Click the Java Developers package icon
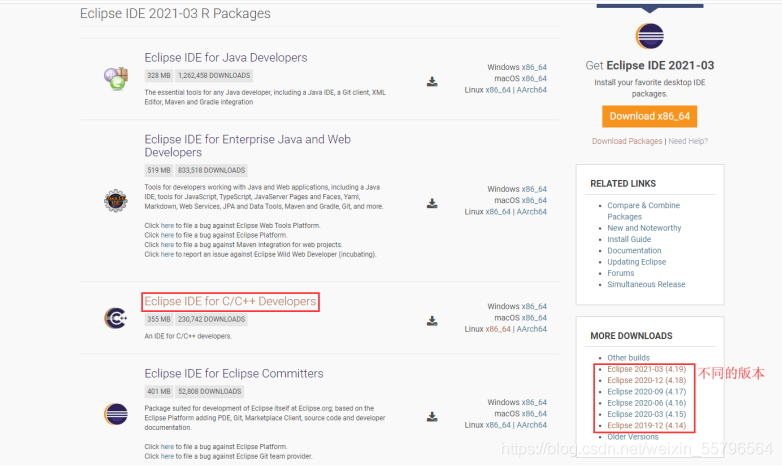This screenshot has width=782, height=467. click(116, 79)
